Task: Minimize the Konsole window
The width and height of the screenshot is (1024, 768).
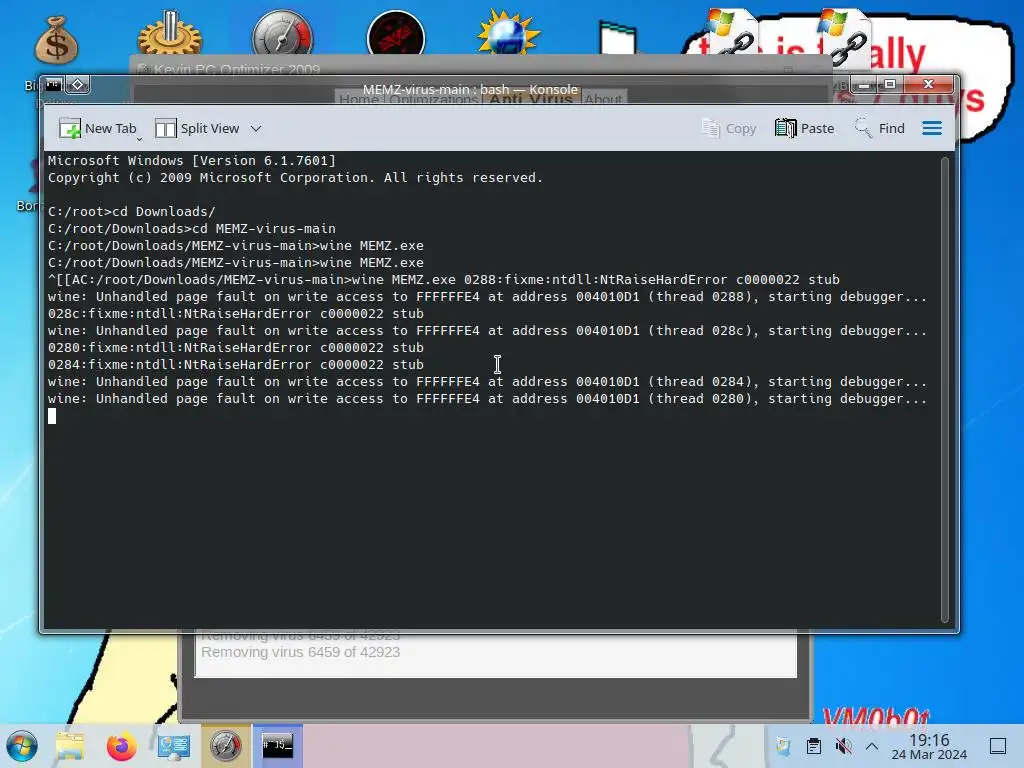Action: [864, 85]
